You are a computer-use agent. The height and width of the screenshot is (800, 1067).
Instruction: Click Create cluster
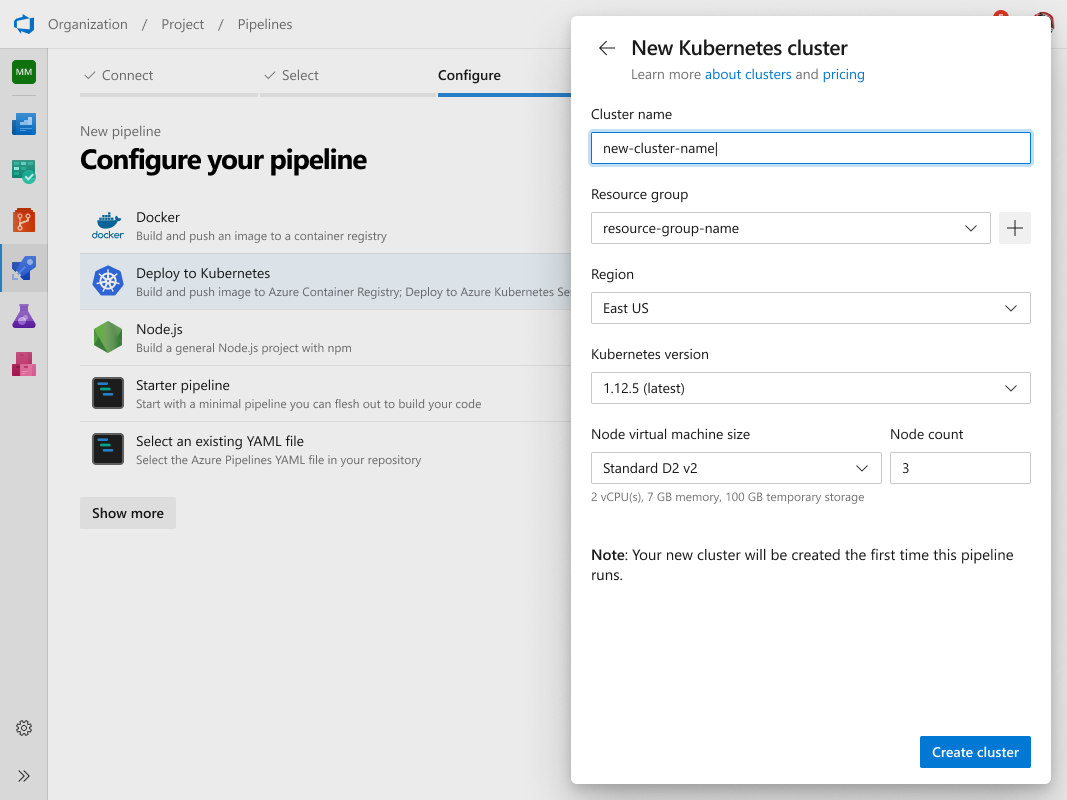tap(974, 751)
